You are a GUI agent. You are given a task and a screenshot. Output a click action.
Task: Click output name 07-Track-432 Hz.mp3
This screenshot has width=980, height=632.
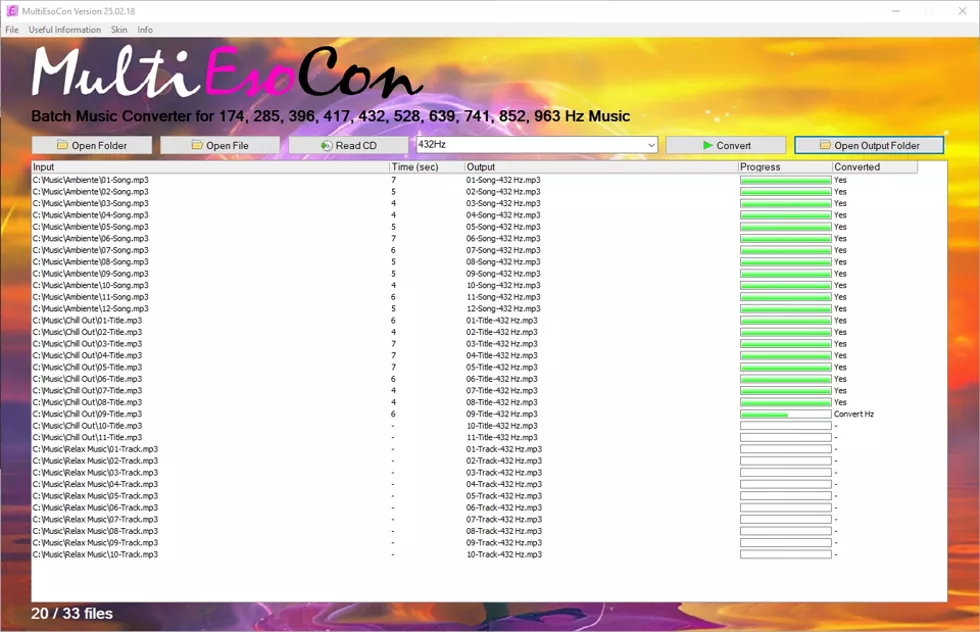[x=504, y=519]
